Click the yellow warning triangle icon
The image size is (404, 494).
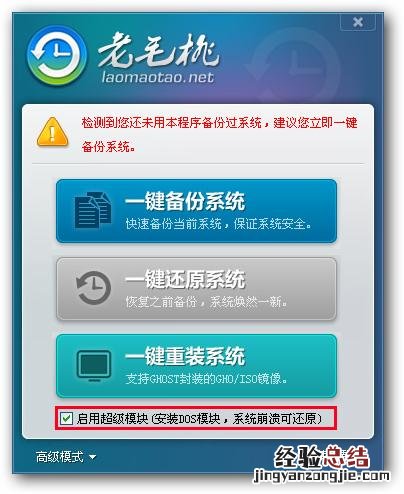(53, 132)
